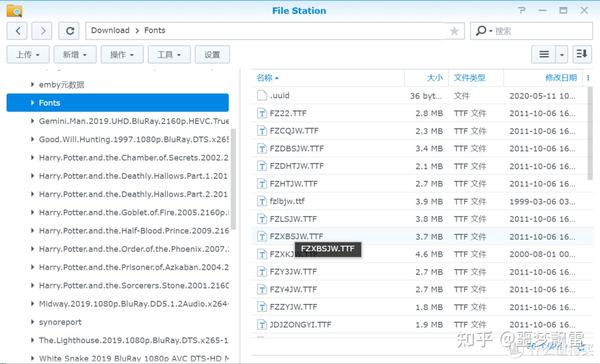Expand the emby元数据 folder tree arrow
This screenshot has height=364, width=600.
click(x=32, y=84)
